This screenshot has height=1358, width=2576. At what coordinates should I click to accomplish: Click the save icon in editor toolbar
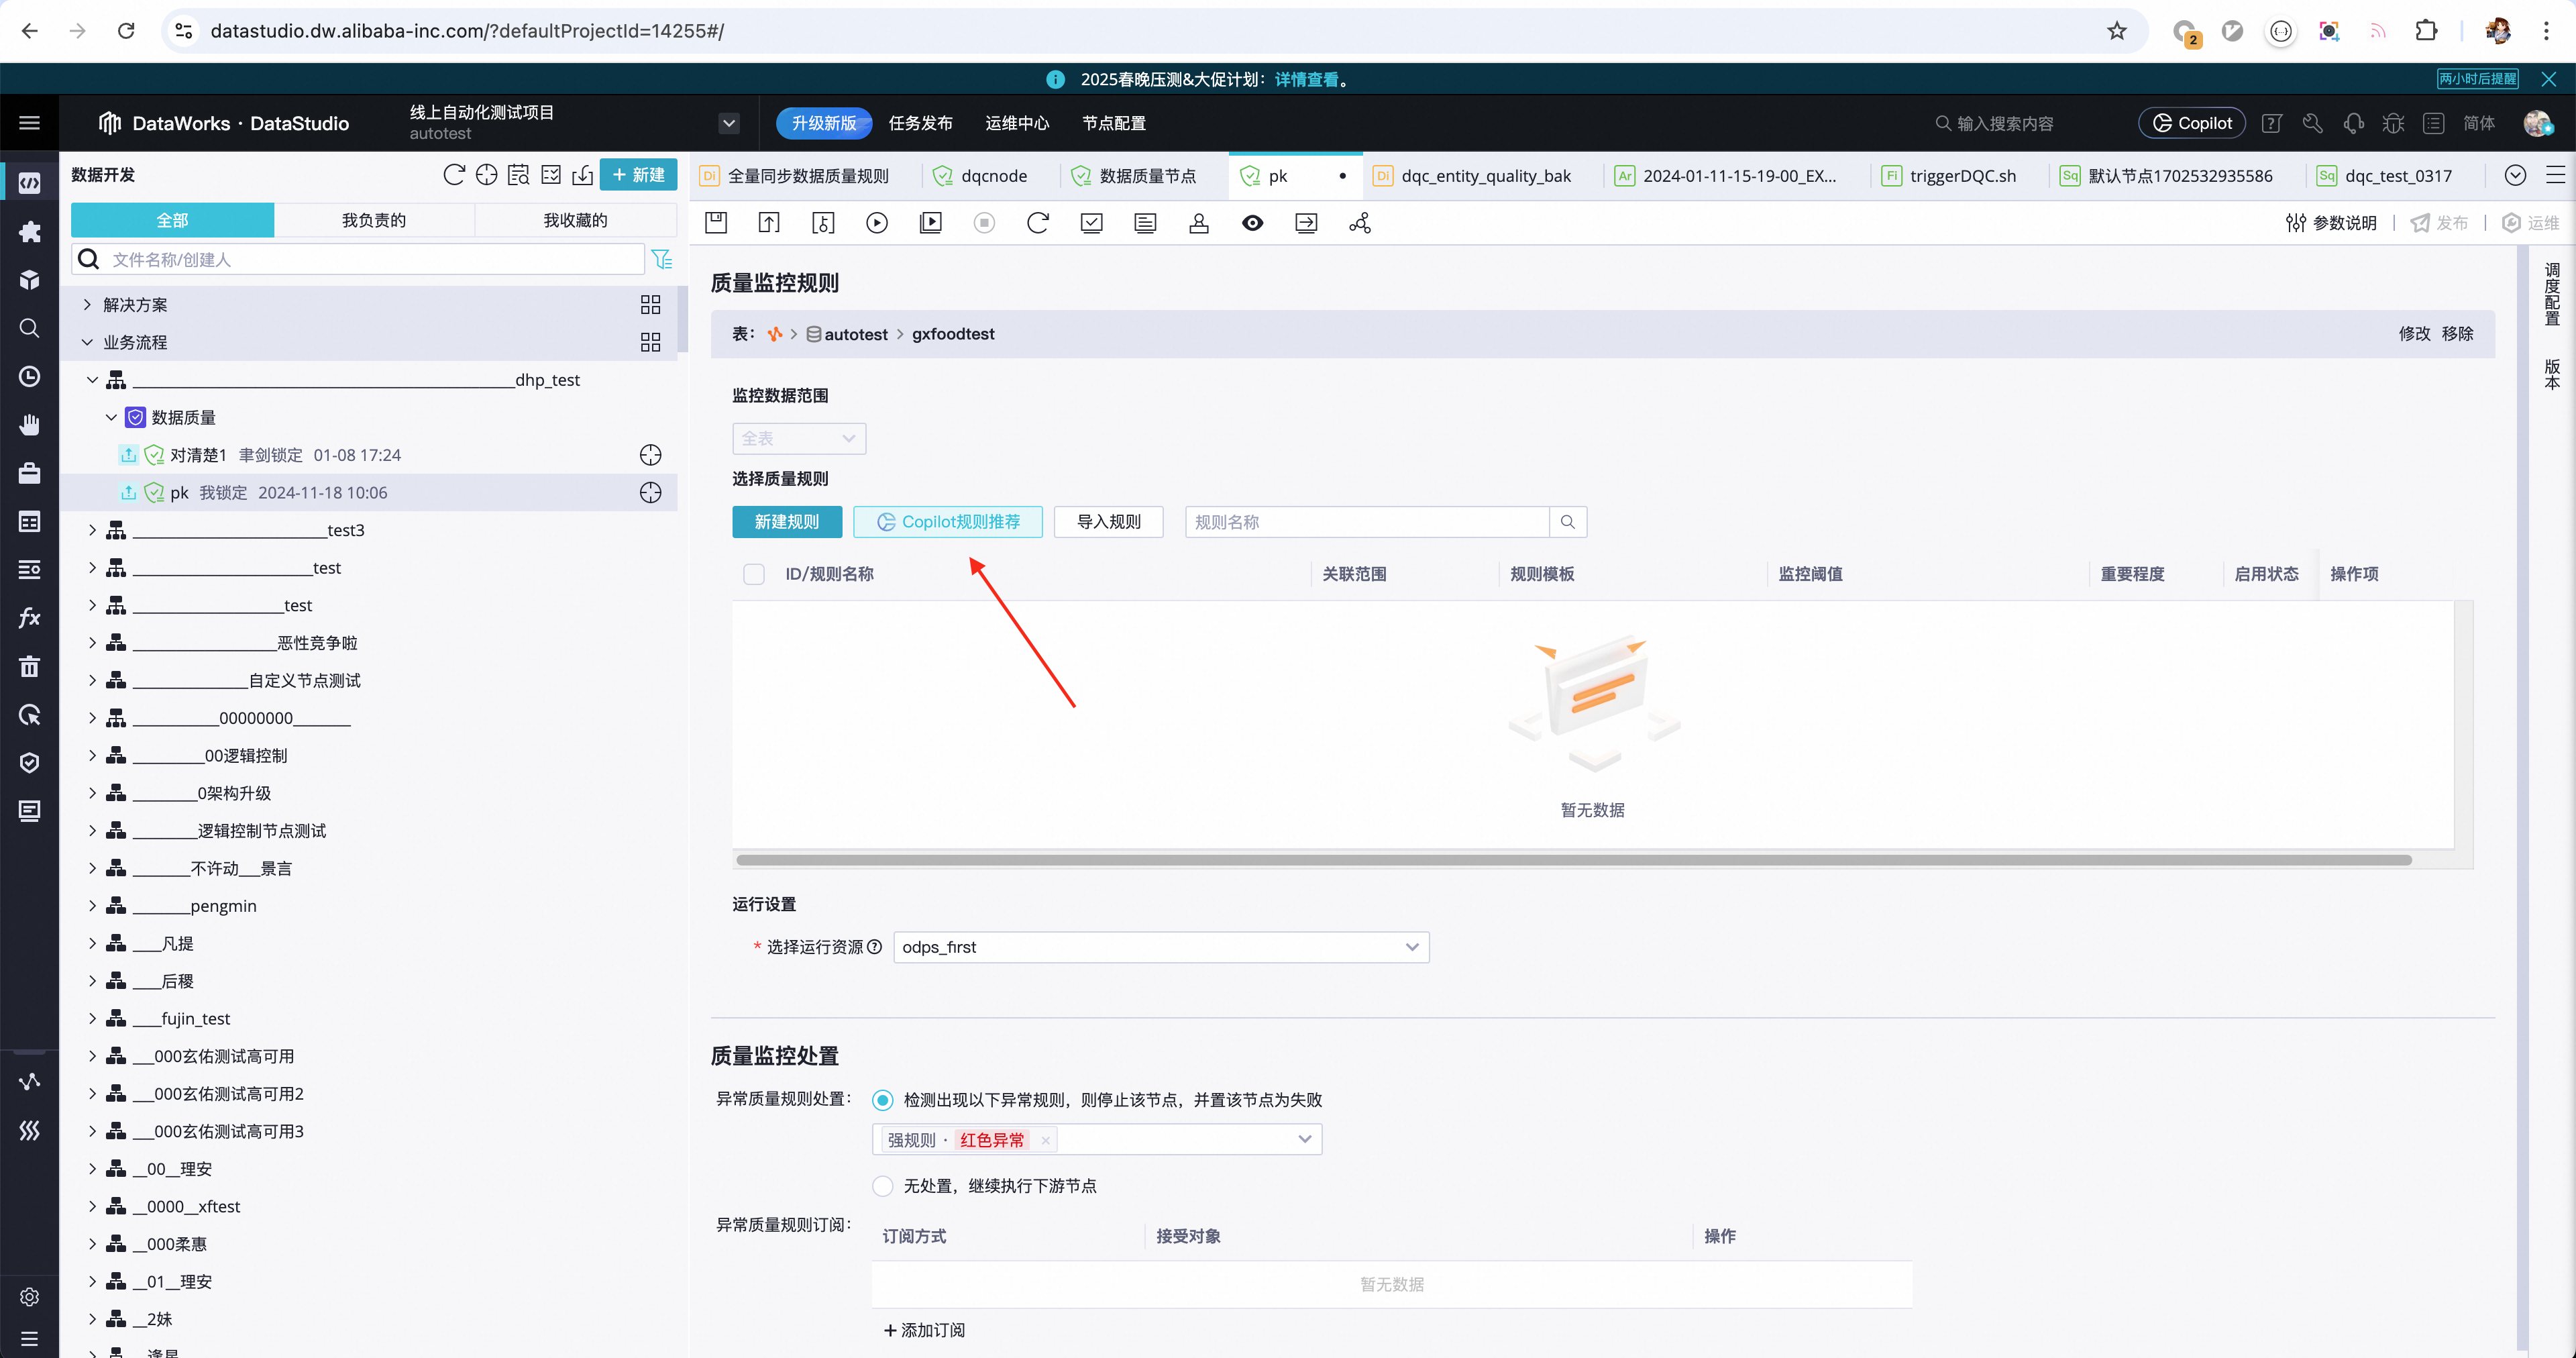[716, 223]
